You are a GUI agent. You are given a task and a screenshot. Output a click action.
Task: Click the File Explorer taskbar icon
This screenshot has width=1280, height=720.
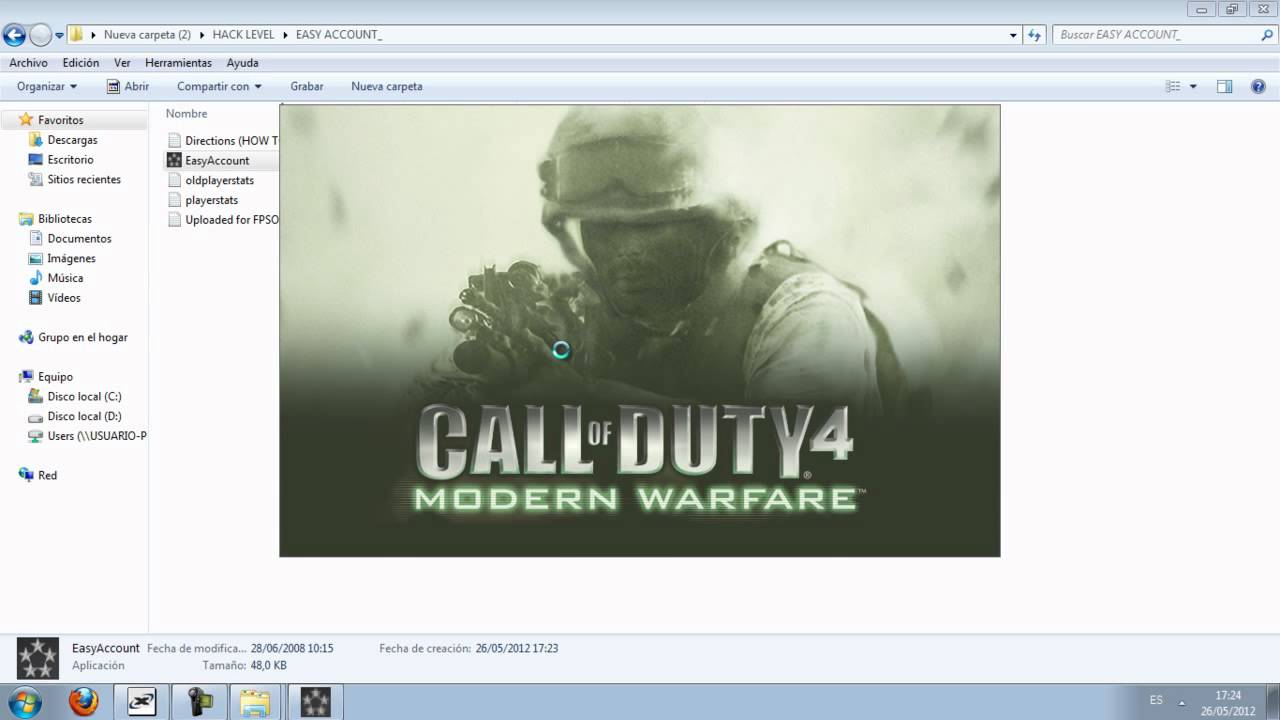coord(257,702)
